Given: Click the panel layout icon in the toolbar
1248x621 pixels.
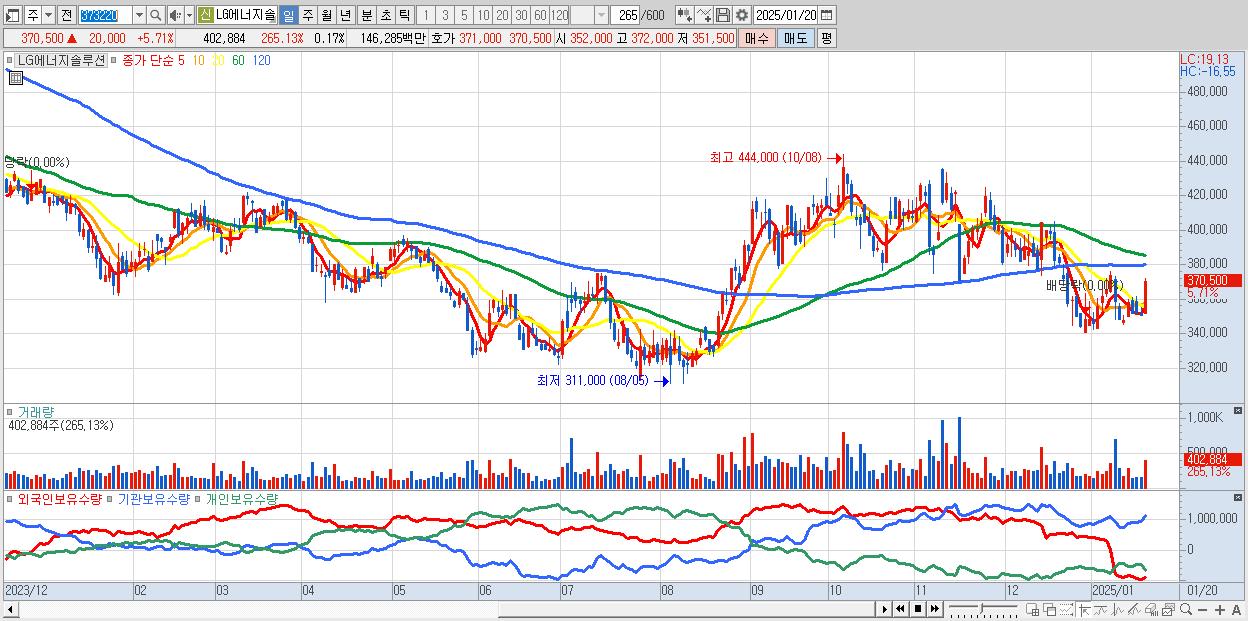Looking at the screenshot, I should pos(12,16).
